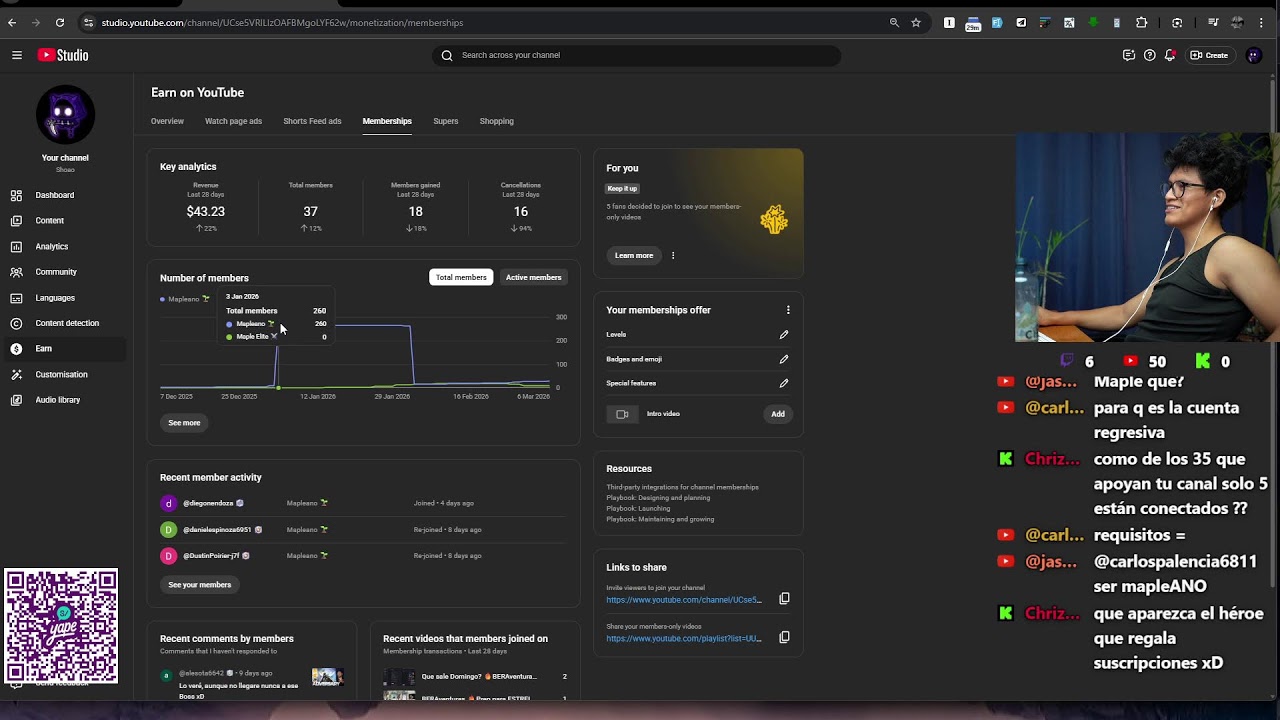Viewport: 1280px width, 720px height.
Task: Copy the channel membership link
Action: [x=784, y=598]
